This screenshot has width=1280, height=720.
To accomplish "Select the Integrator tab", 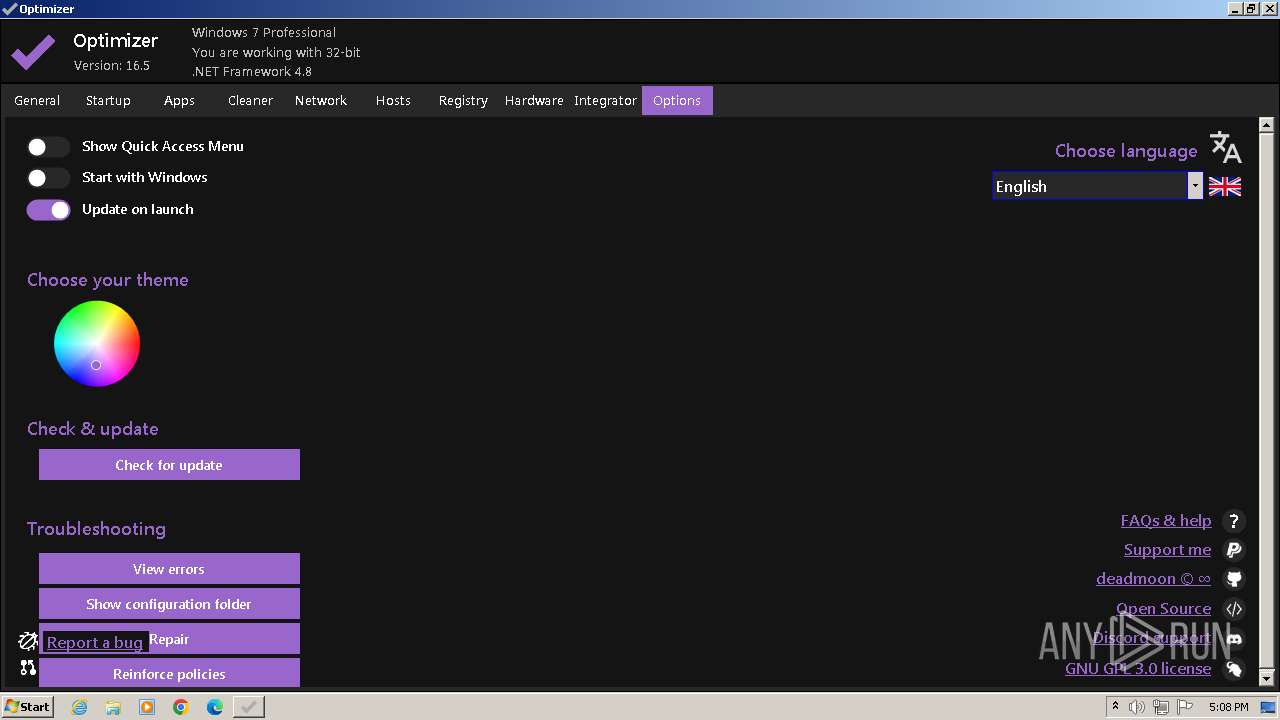I will pos(605,100).
